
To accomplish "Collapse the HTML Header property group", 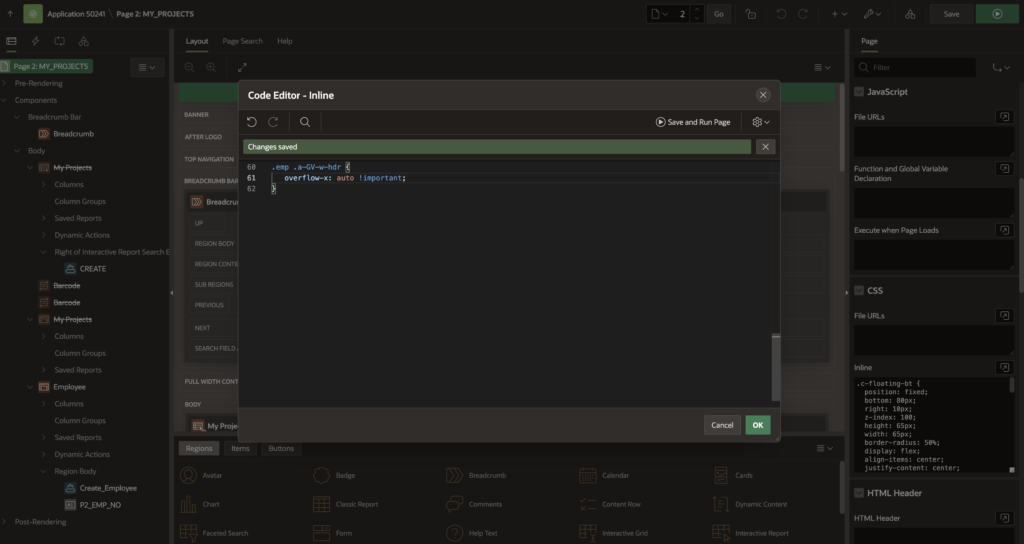I will point(859,493).
